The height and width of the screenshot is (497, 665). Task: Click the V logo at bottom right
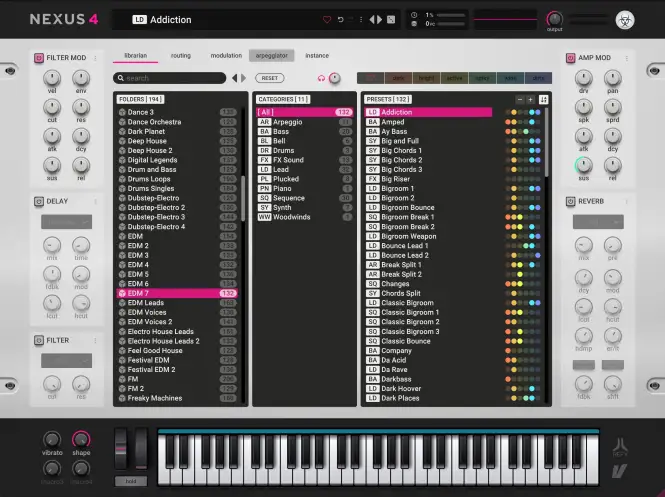click(620, 471)
